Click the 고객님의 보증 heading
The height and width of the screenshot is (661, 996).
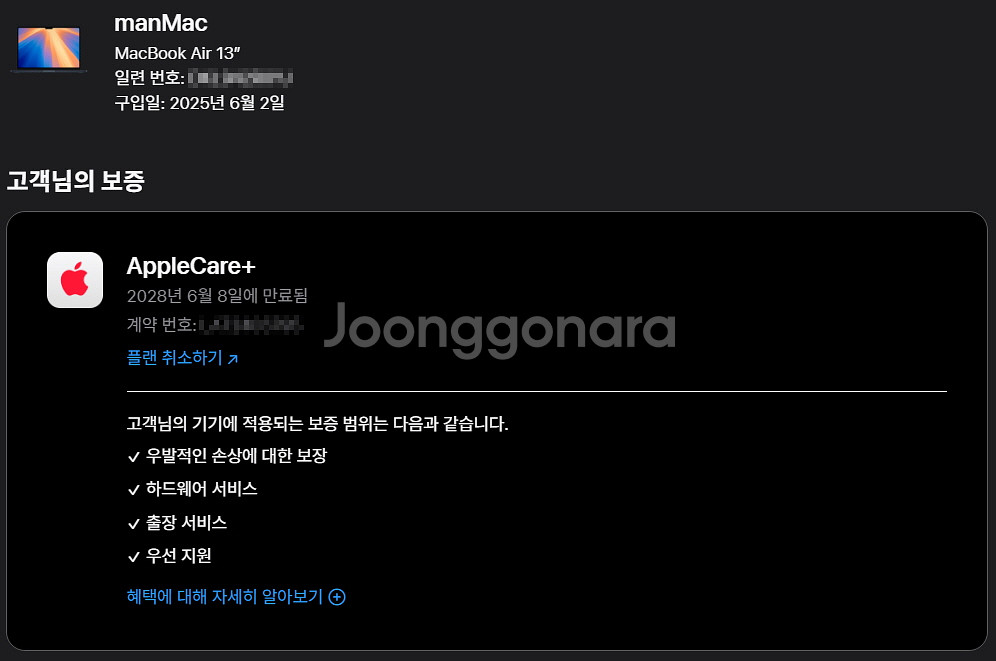tap(76, 181)
